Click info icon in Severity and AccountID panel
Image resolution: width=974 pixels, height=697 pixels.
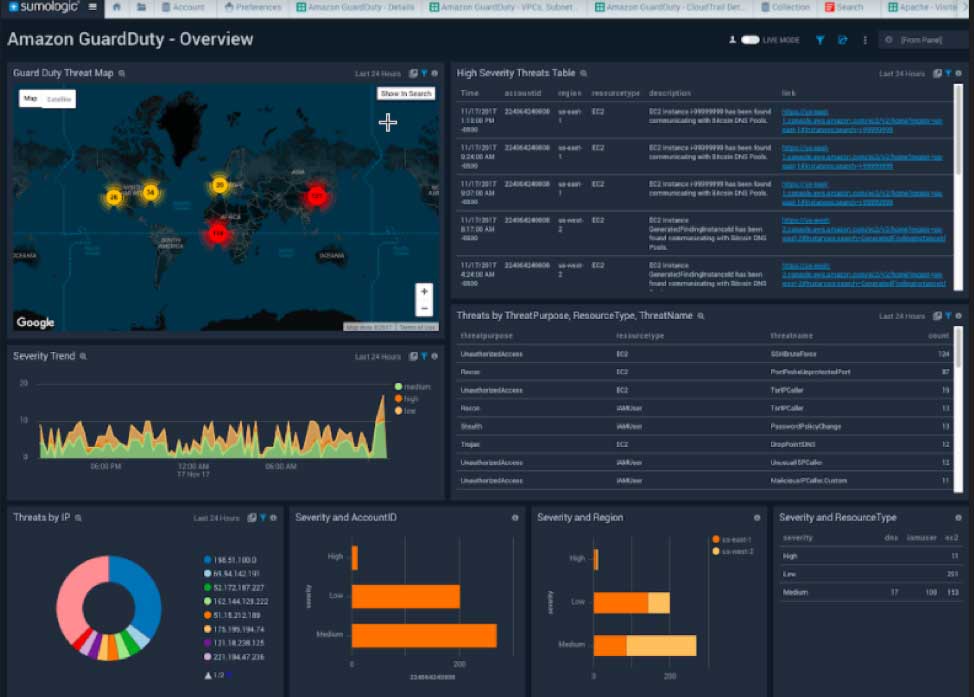515,518
